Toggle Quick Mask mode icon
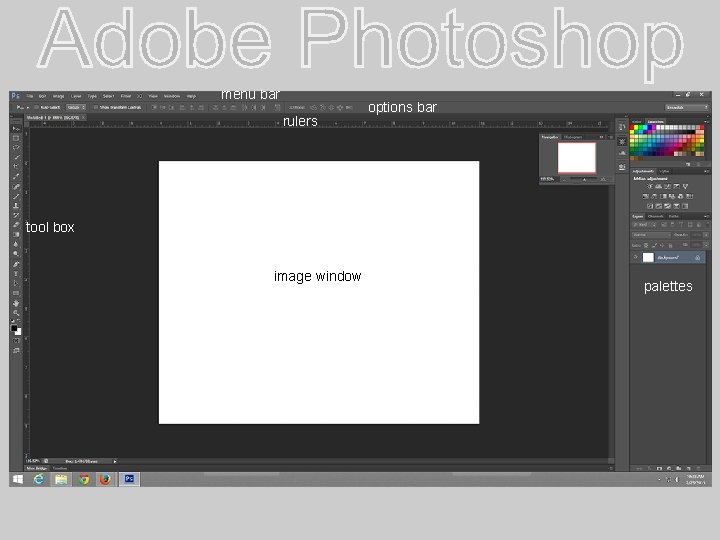Image resolution: width=720 pixels, height=540 pixels. (x=16, y=341)
